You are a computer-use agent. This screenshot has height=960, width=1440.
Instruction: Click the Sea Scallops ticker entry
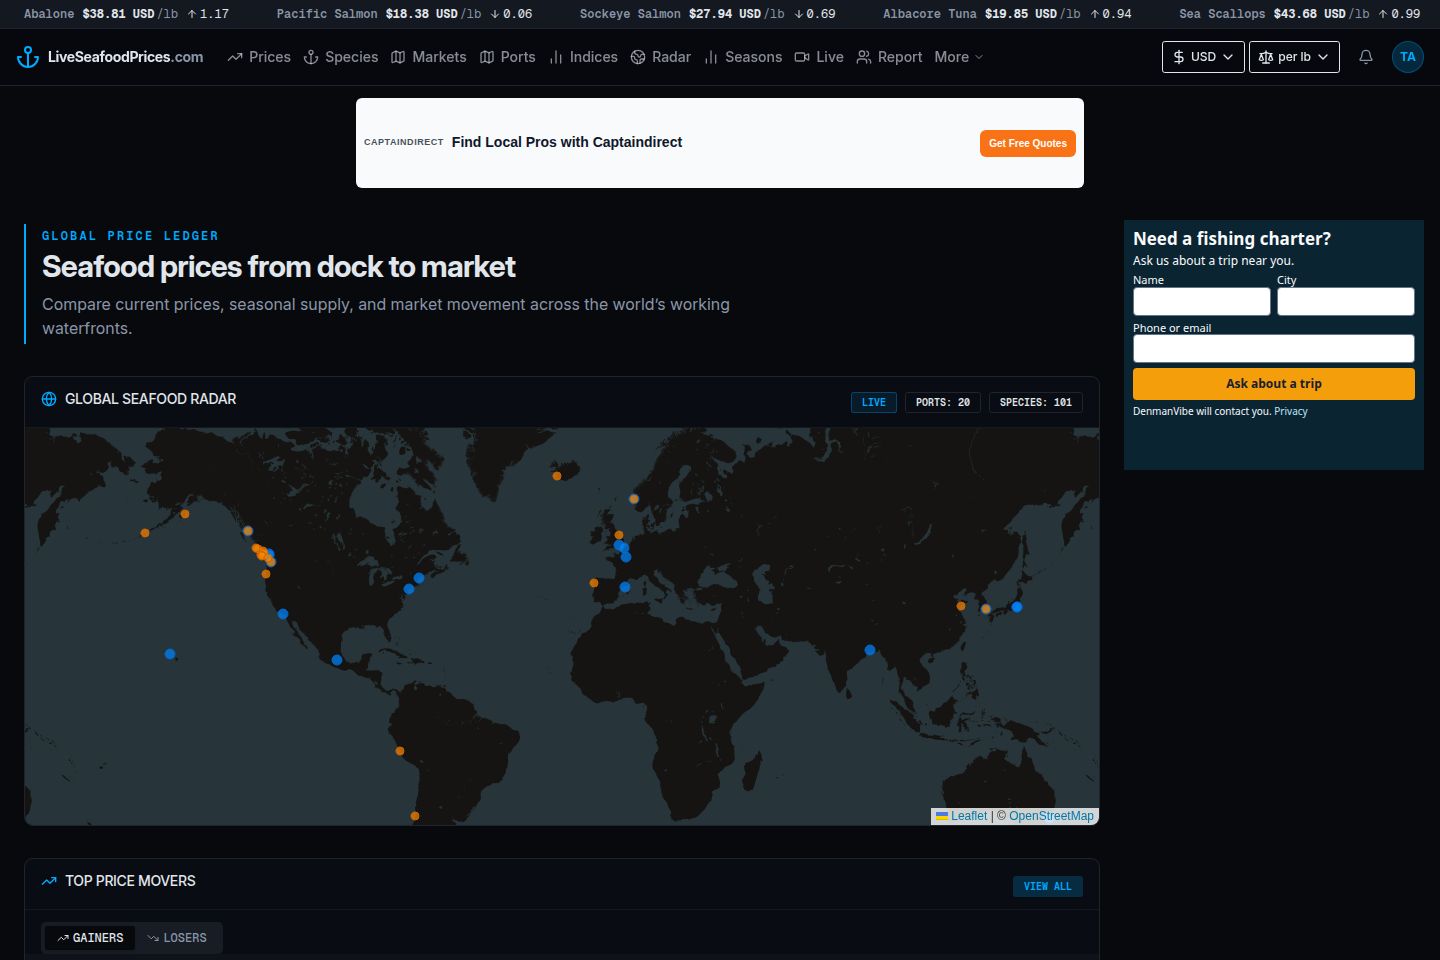[1300, 14]
